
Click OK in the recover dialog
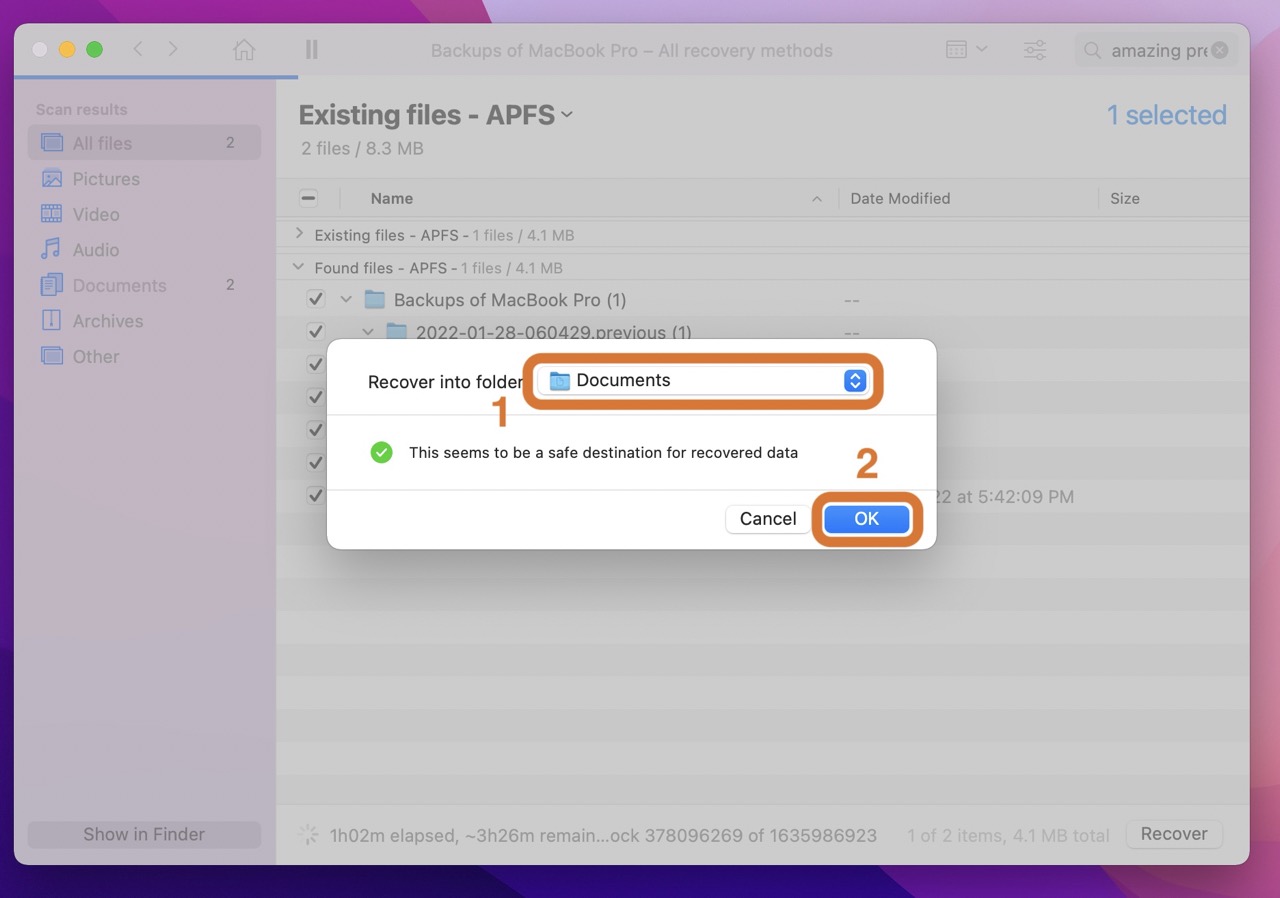pyautogui.click(x=866, y=518)
